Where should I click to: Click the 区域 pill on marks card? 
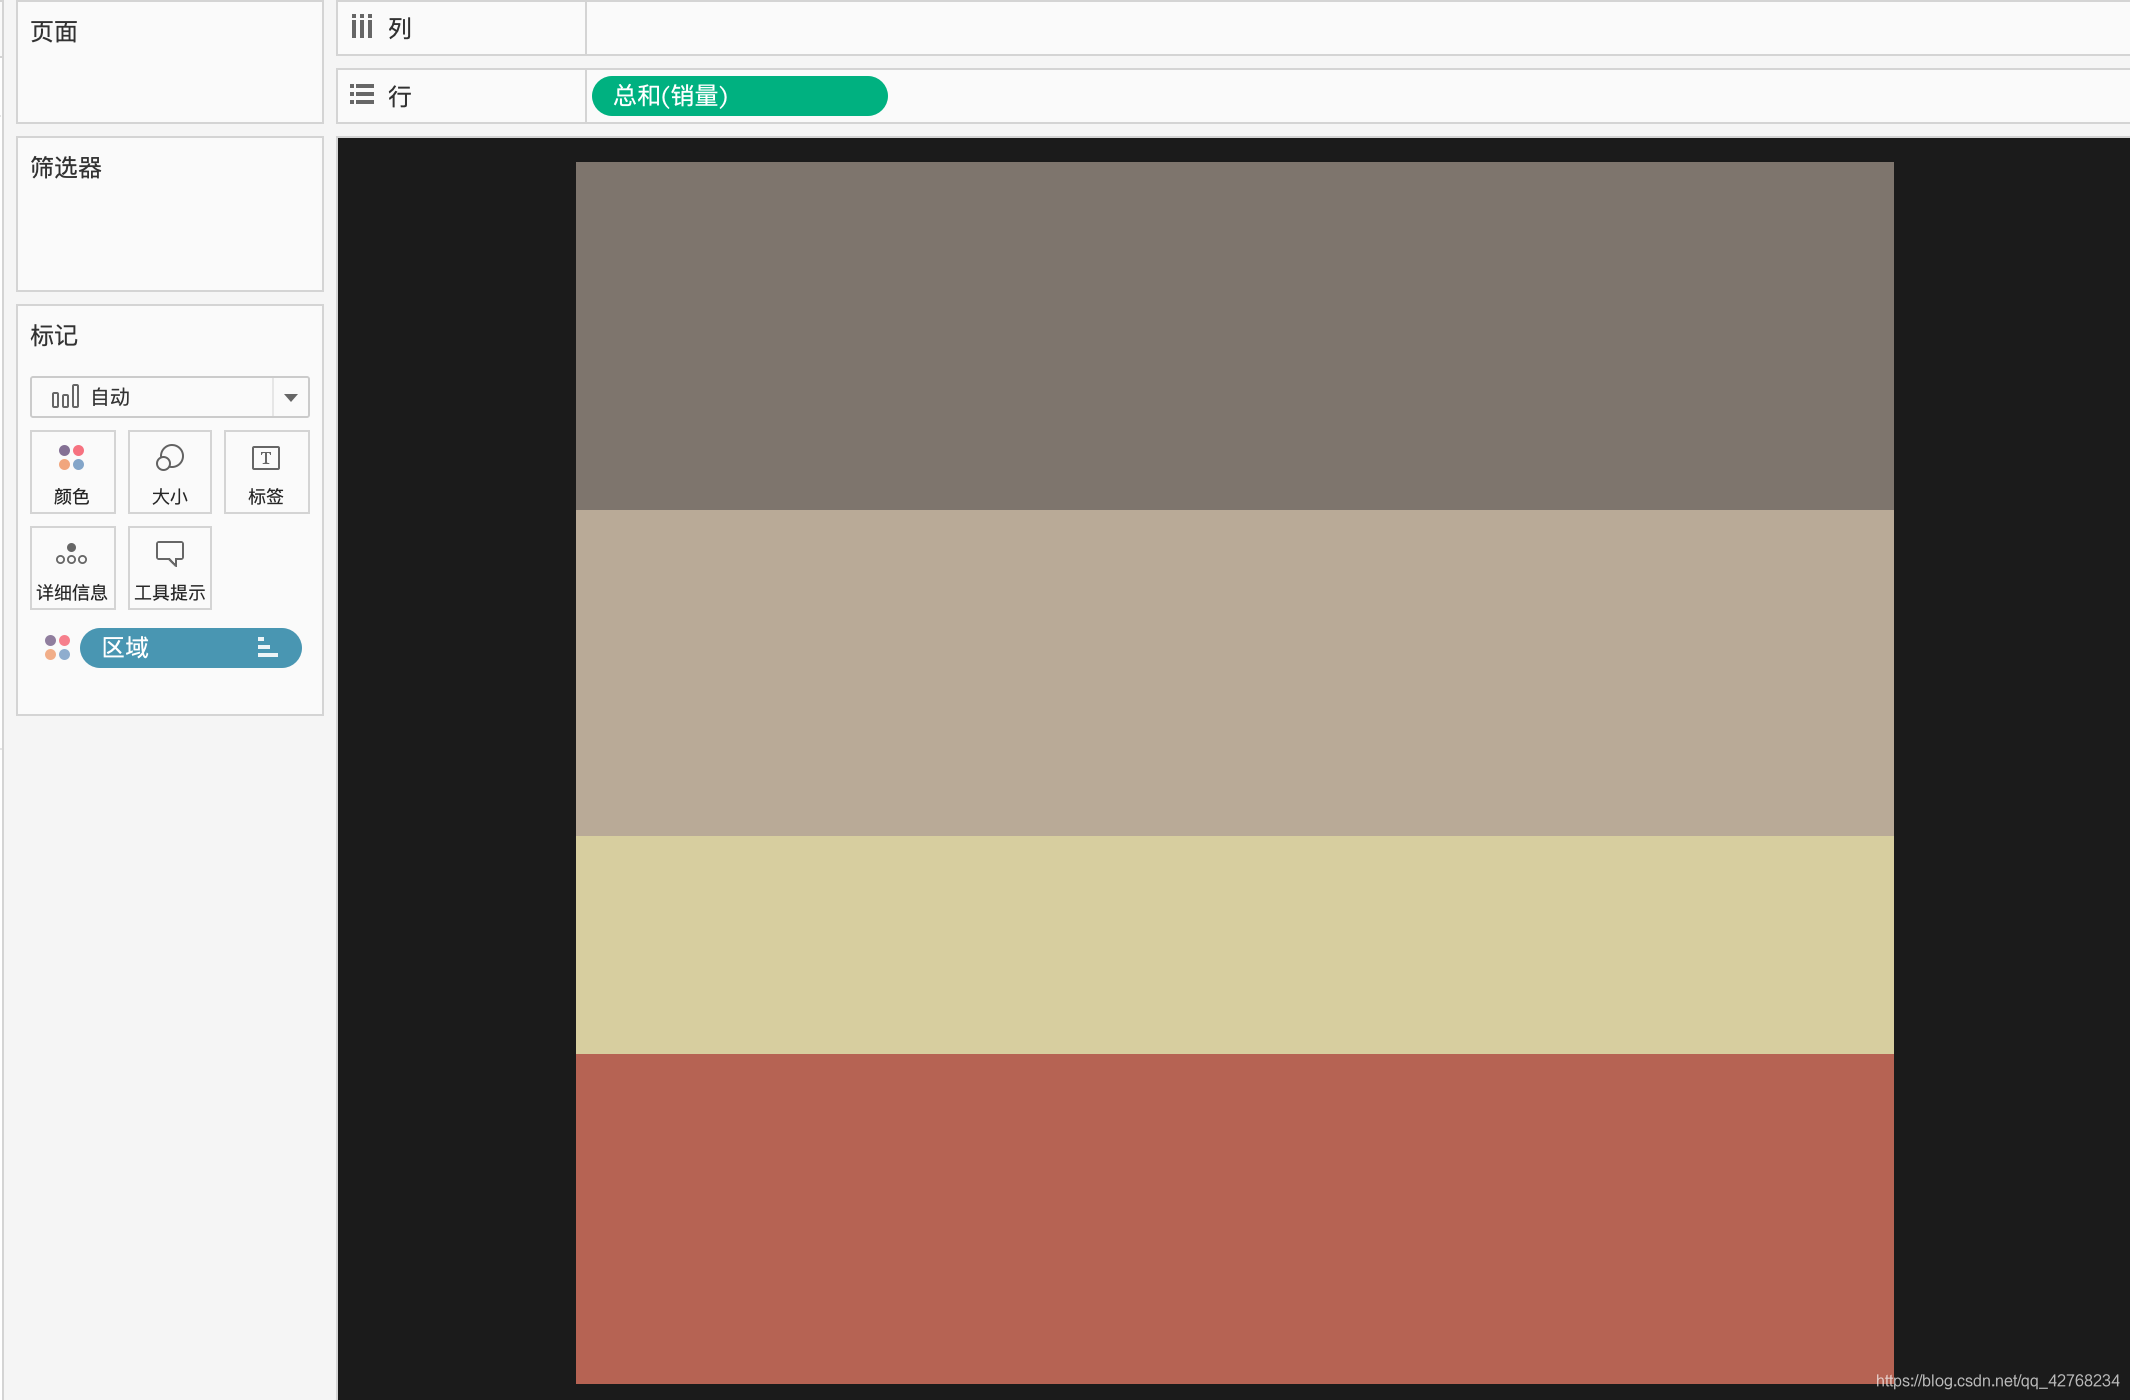click(x=190, y=648)
